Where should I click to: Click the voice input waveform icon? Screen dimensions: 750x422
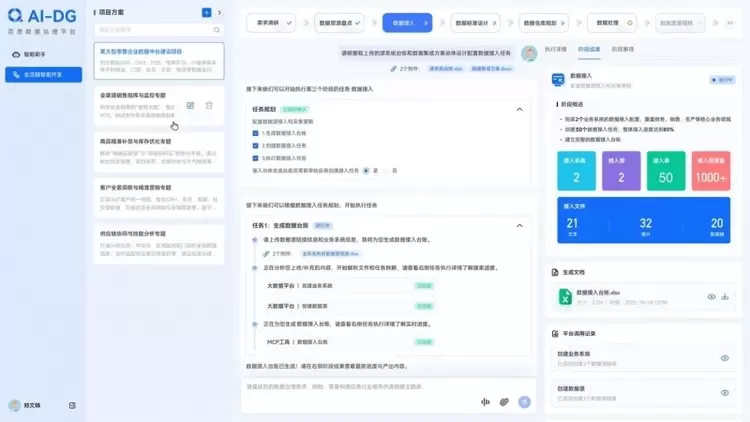point(485,402)
